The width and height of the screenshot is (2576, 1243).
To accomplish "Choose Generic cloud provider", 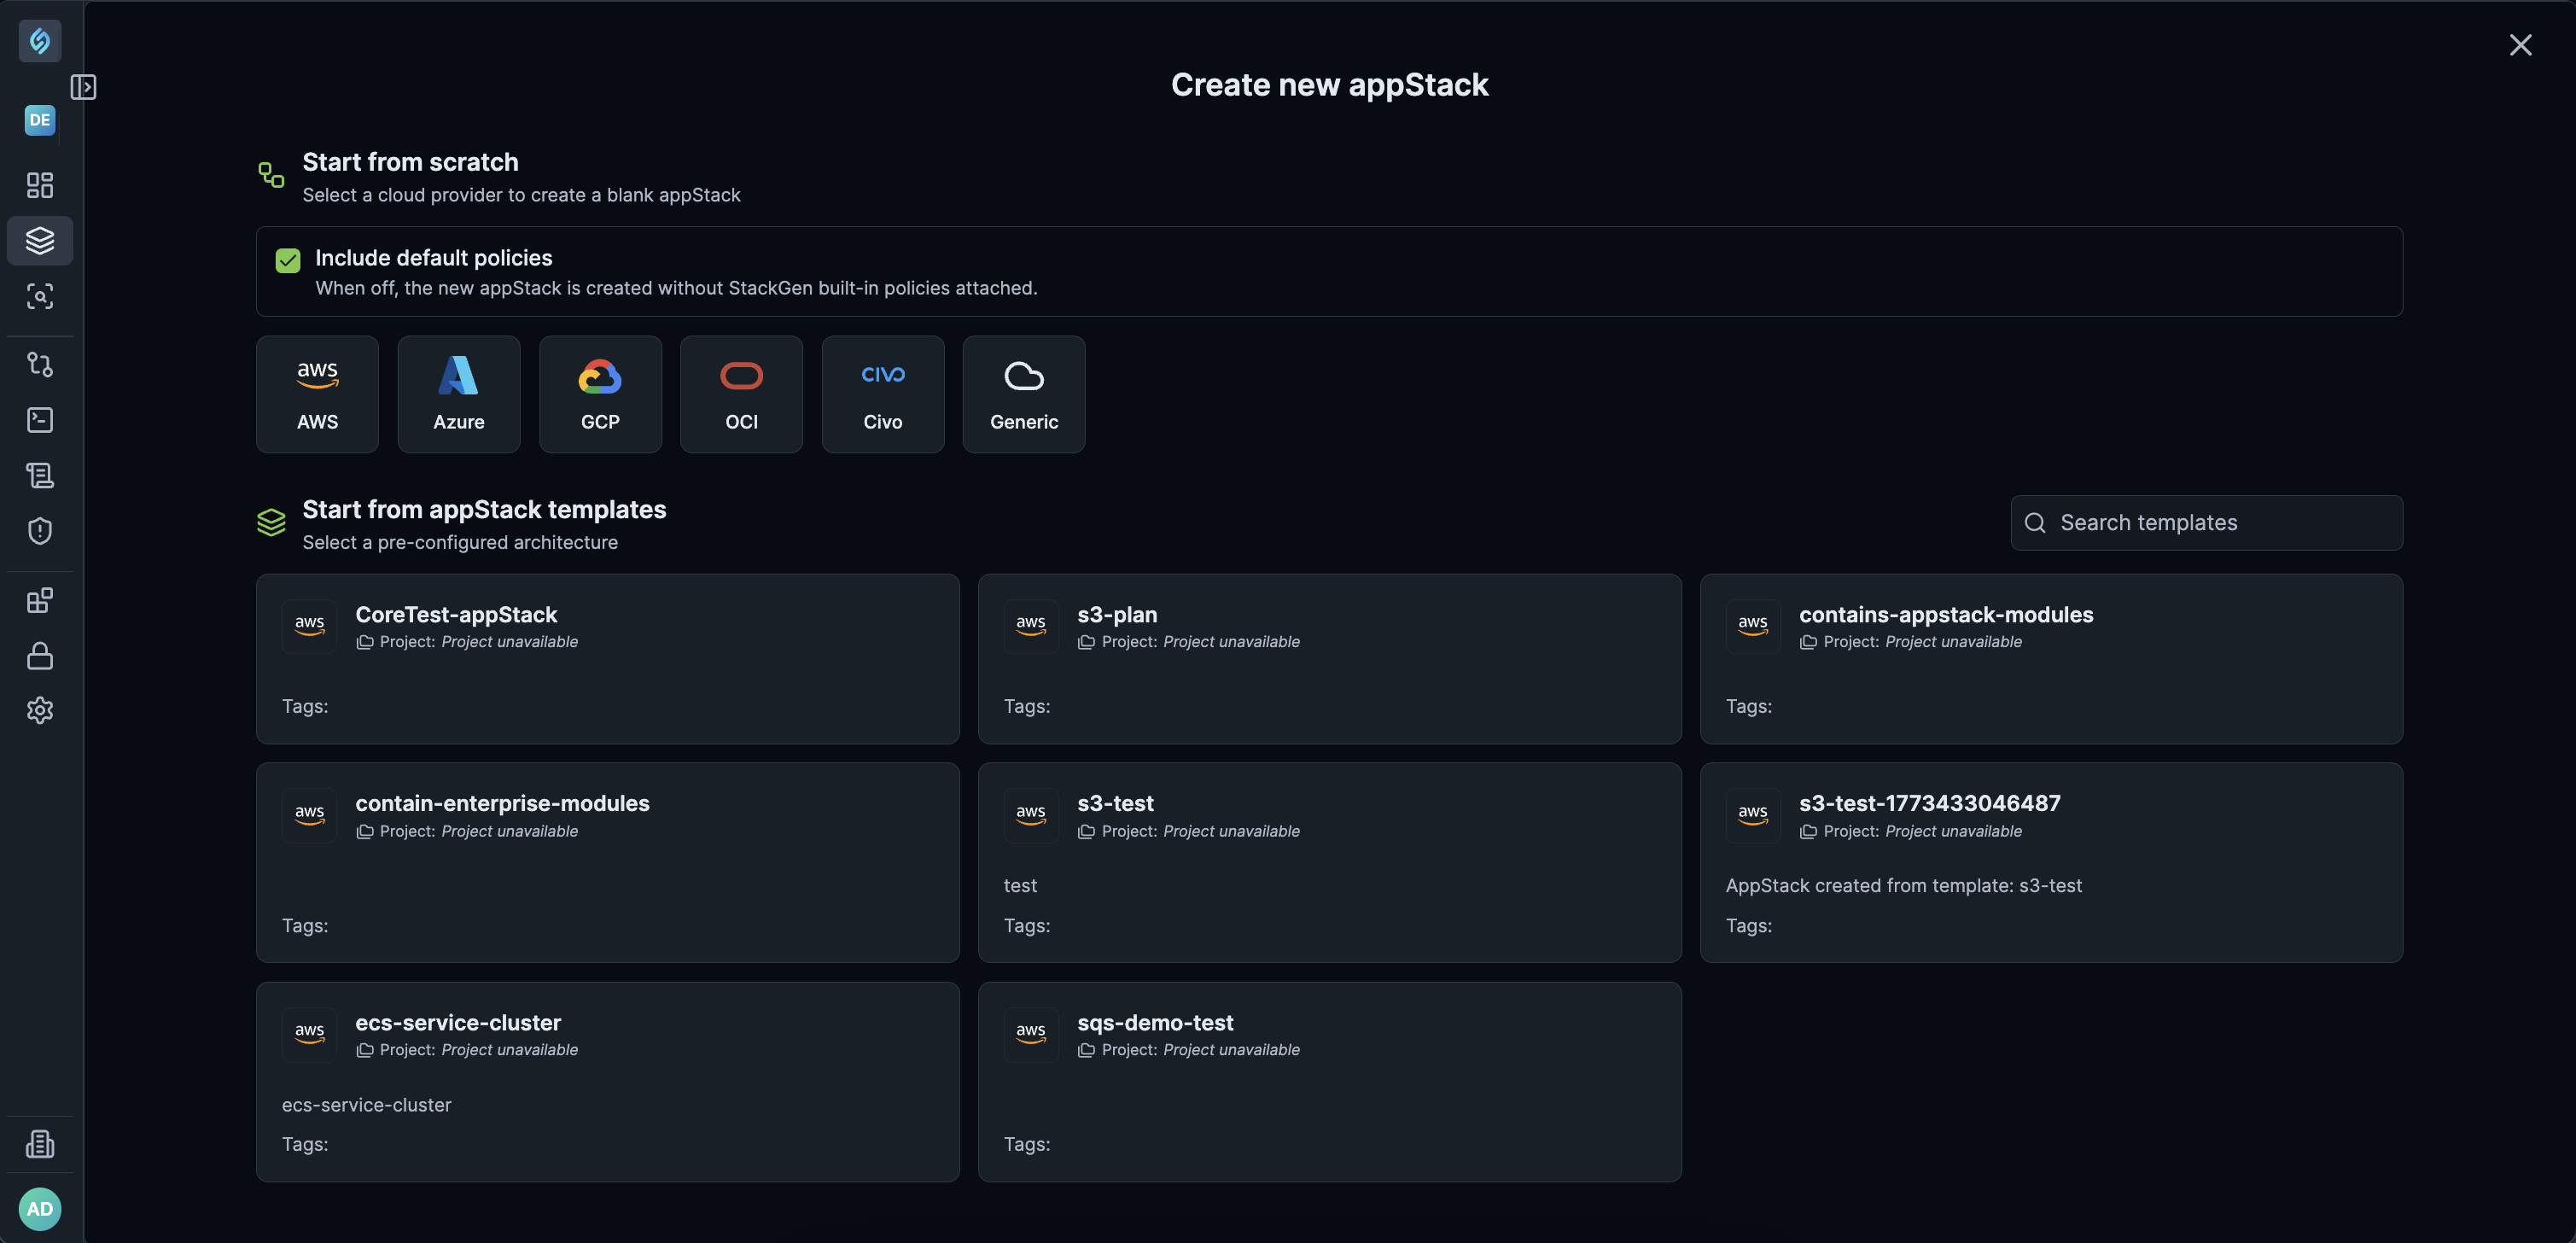I will [1024, 394].
